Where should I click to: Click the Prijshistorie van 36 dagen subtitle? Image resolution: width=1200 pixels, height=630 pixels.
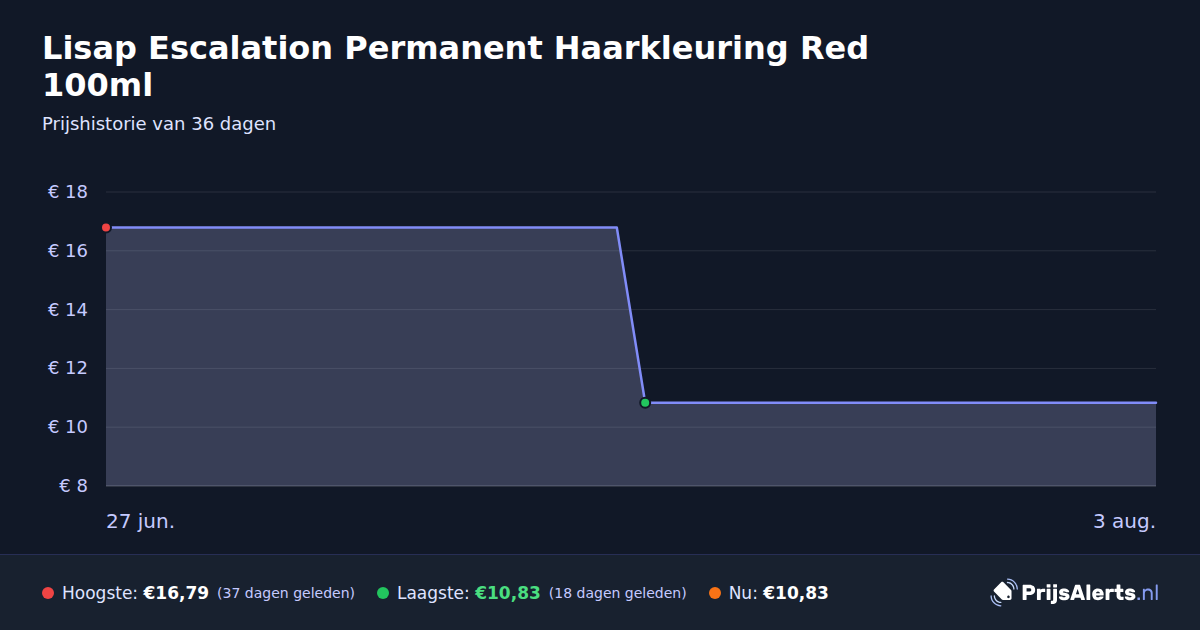pyautogui.click(x=159, y=124)
